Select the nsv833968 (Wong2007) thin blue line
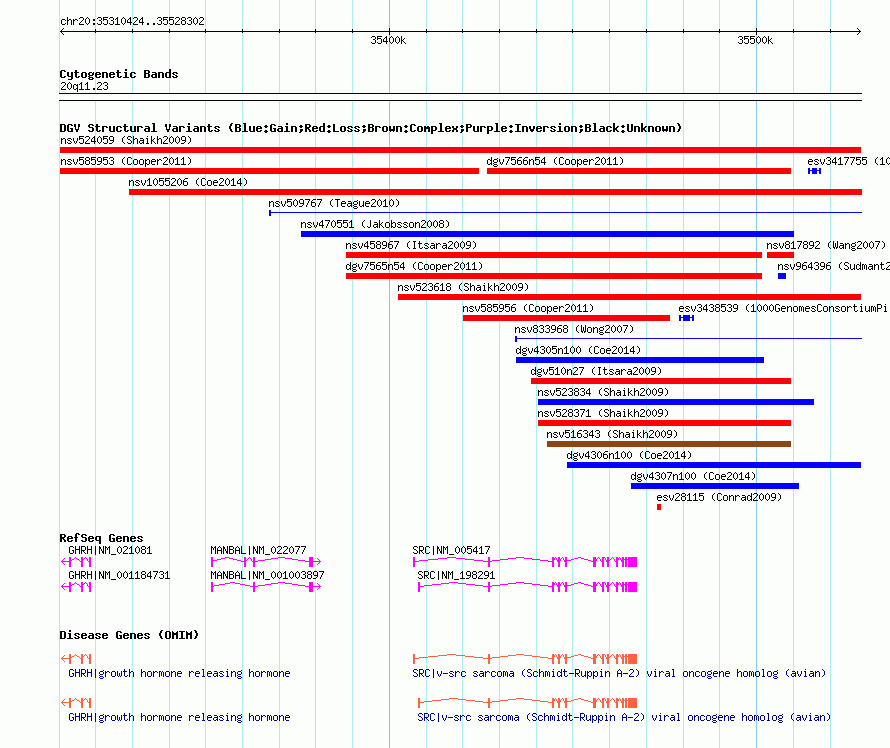The width and height of the screenshot is (890, 748). click(x=689, y=339)
